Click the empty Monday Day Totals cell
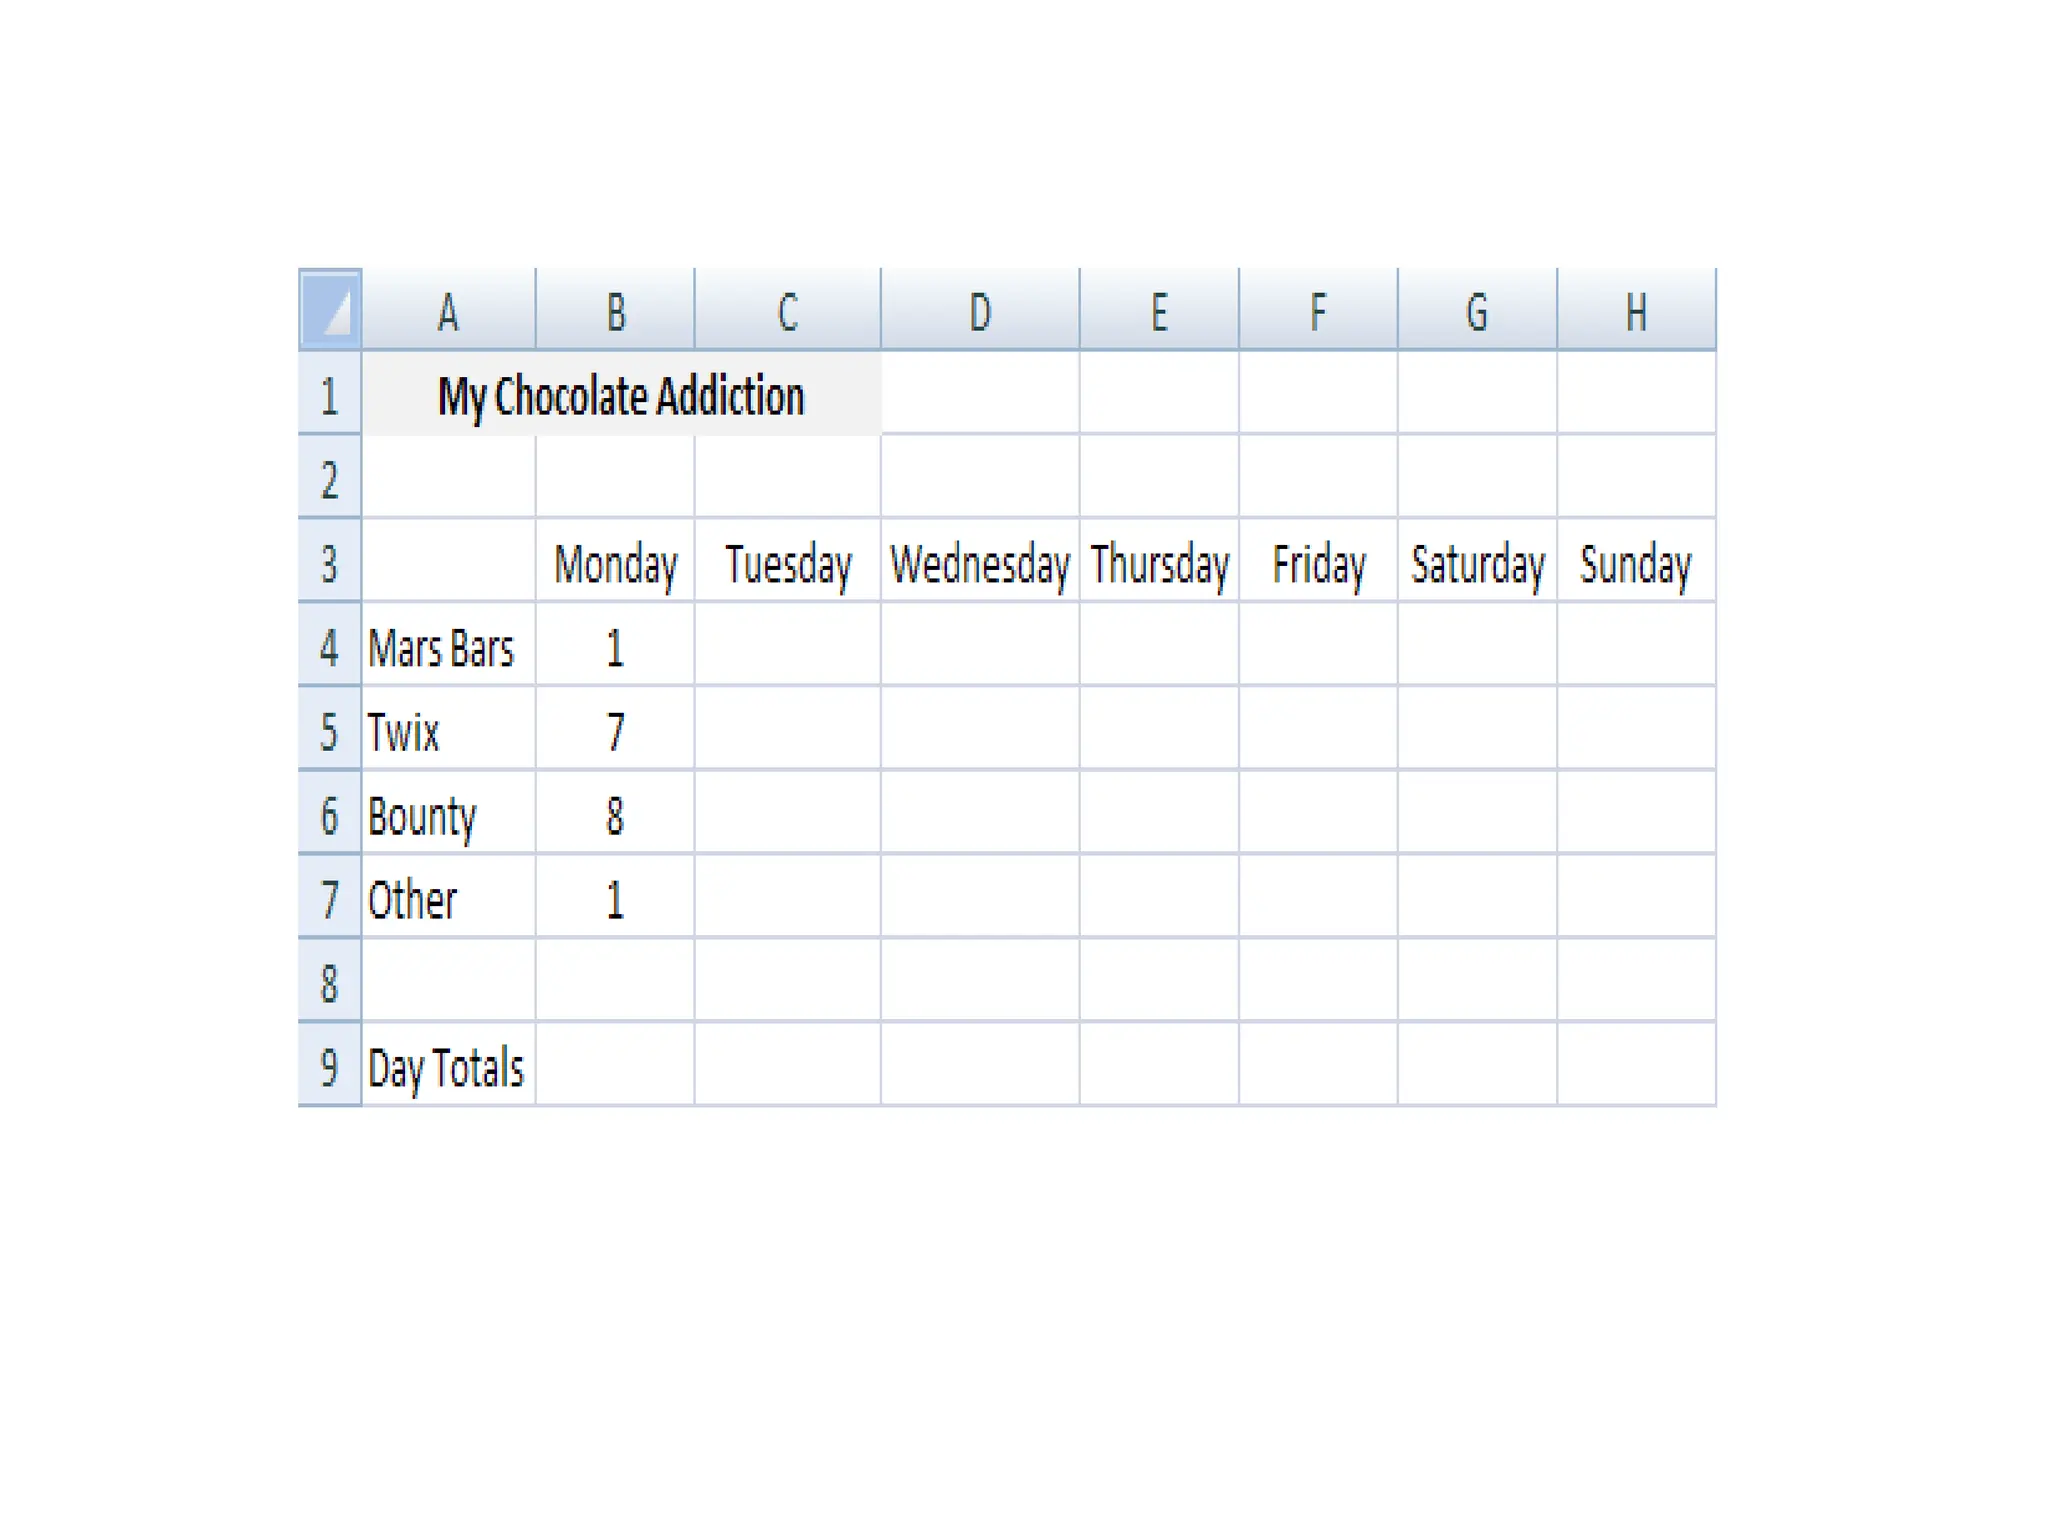 [x=615, y=1066]
